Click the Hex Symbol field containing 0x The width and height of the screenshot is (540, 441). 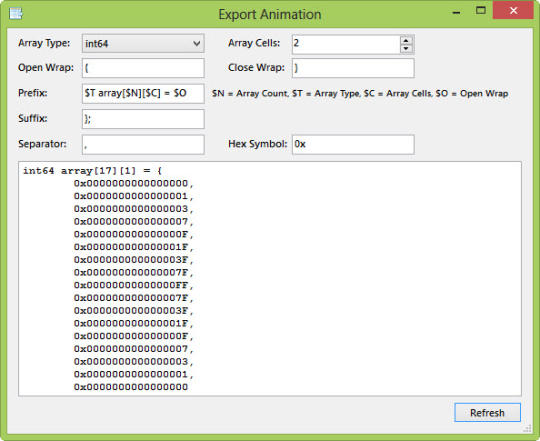click(353, 144)
